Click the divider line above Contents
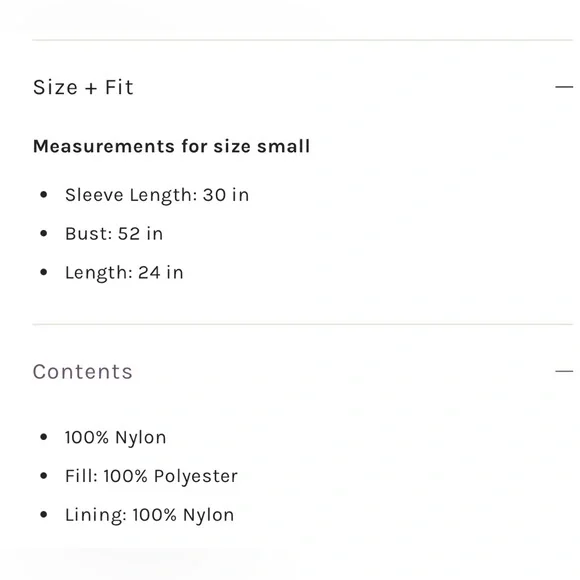The width and height of the screenshot is (580, 580). point(303,324)
